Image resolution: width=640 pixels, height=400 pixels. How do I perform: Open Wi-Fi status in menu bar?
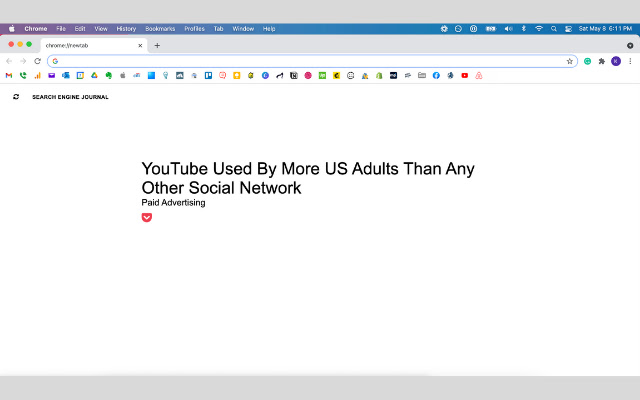539,29
